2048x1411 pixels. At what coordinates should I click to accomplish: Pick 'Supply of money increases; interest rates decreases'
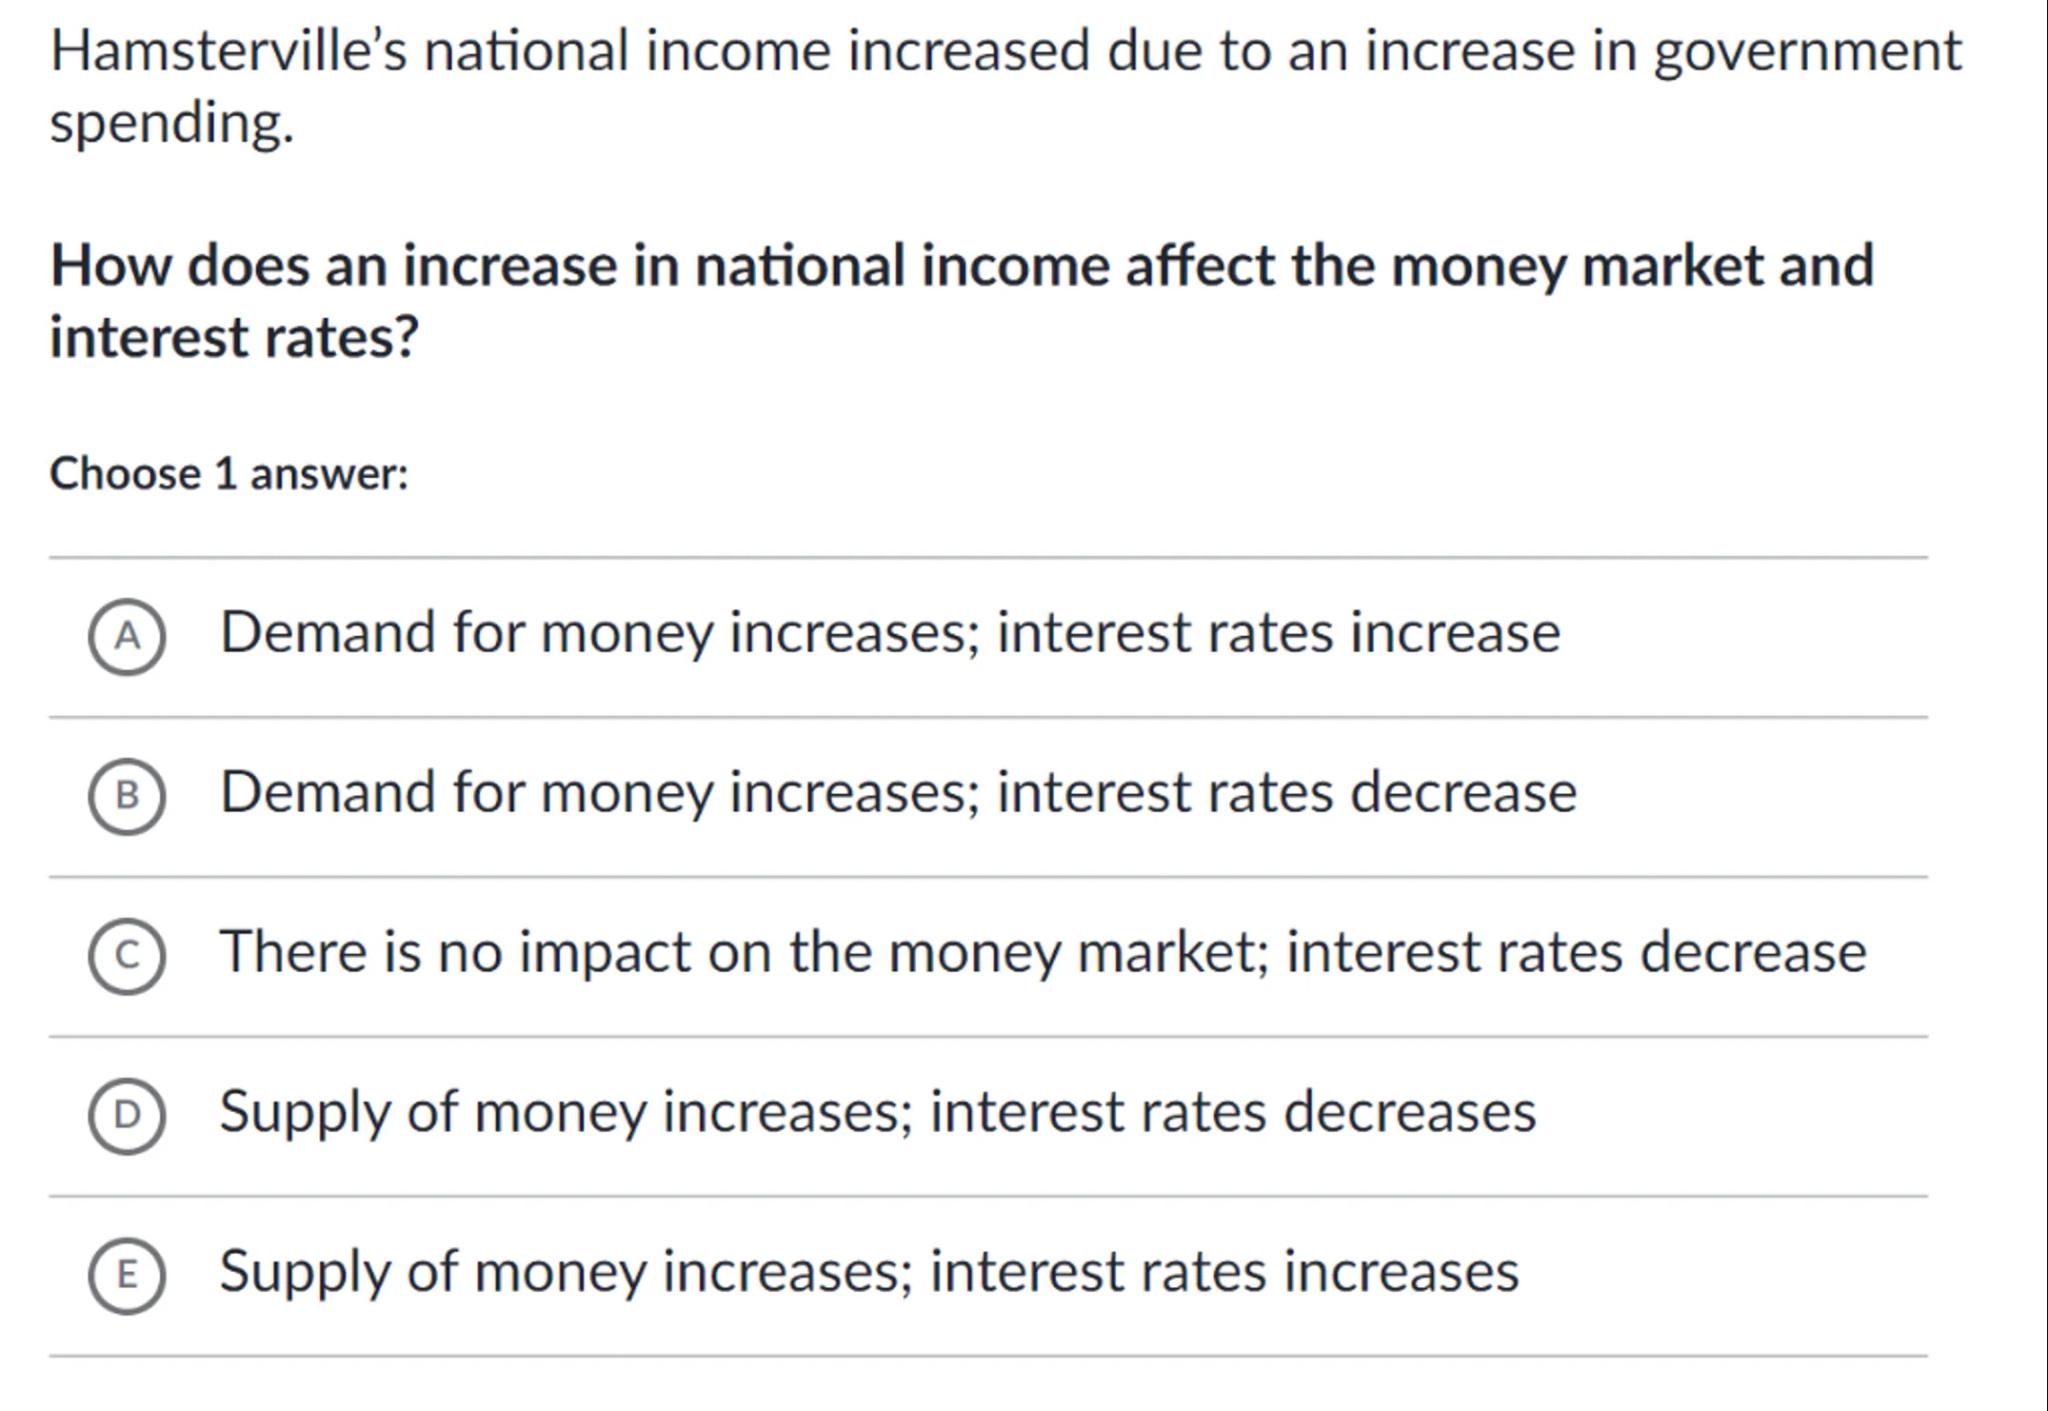tap(877, 1112)
